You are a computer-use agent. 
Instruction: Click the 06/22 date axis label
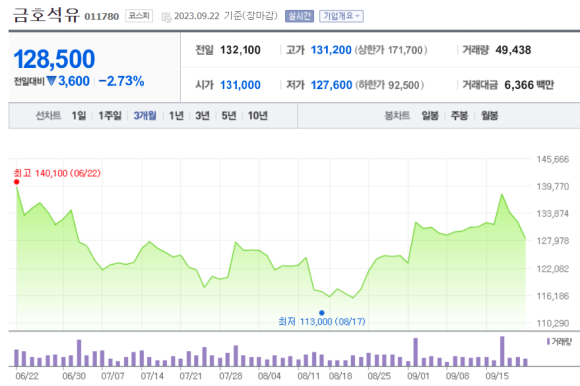tap(27, 376)
